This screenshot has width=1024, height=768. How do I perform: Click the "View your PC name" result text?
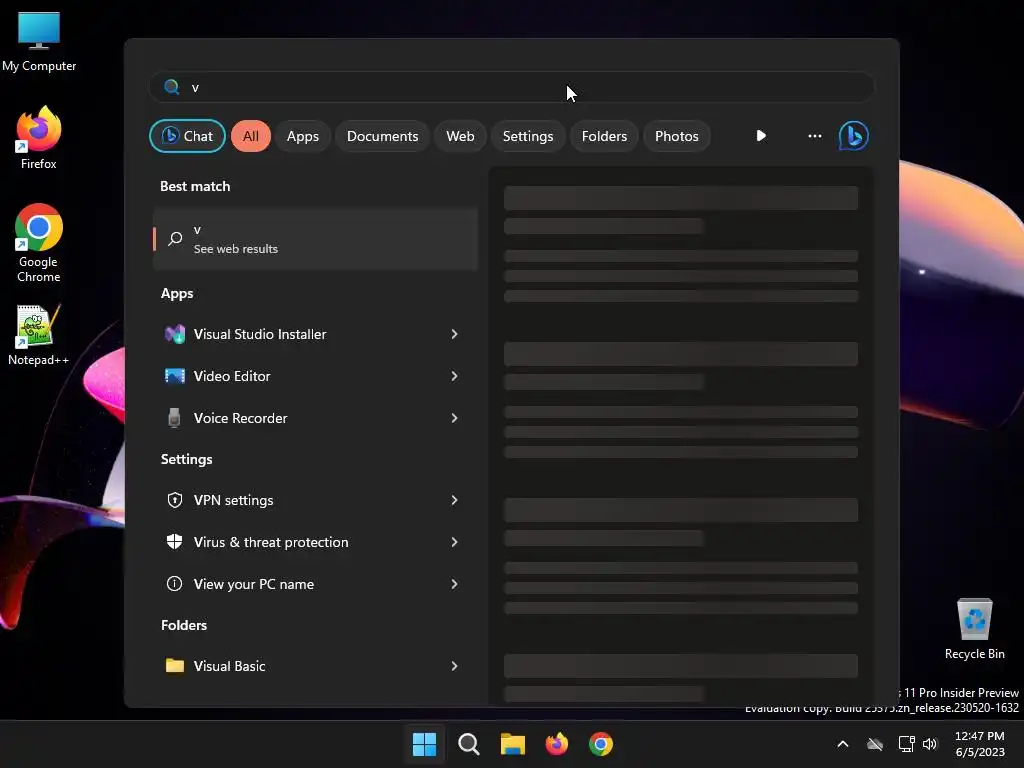tap(254, 584)
